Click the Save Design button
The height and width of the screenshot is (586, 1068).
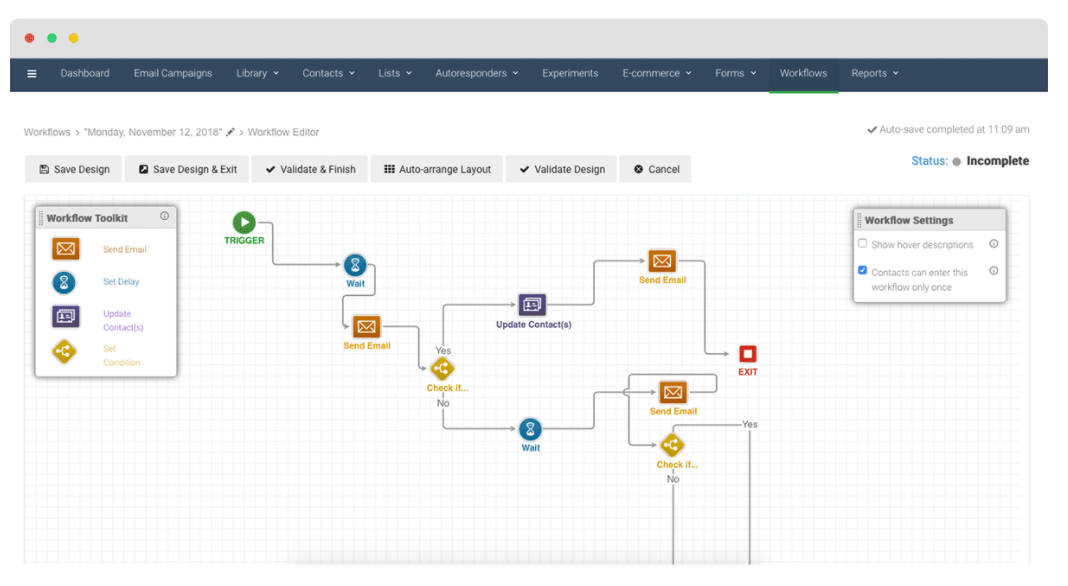click(x=74, y=169)
